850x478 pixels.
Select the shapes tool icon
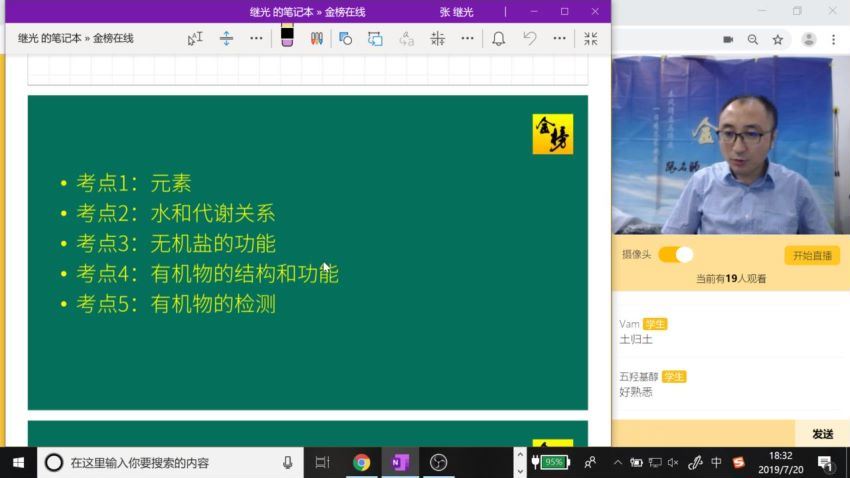point(345,38)
